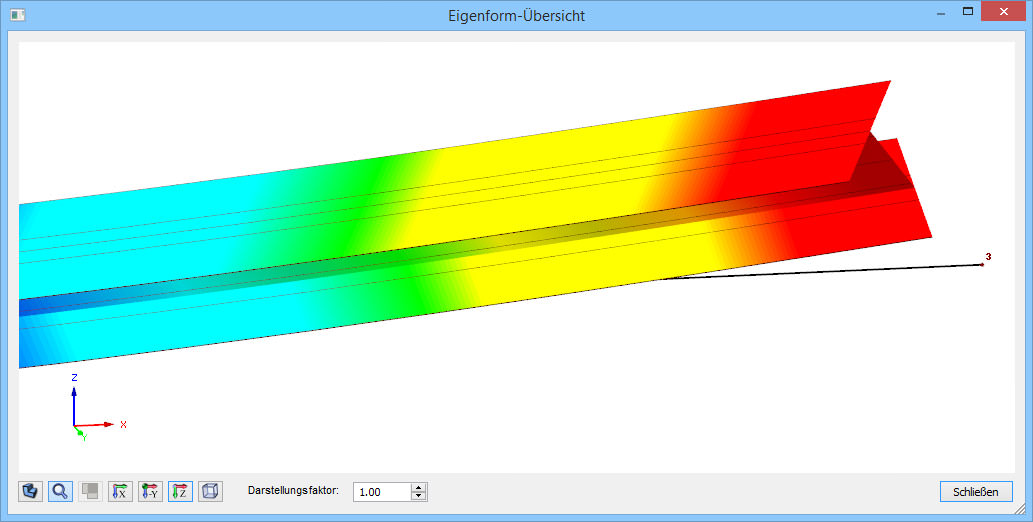The height and width of the screenshot is (522, 1033).
Task: Click the Schließen button
Action: coord(976,492)
